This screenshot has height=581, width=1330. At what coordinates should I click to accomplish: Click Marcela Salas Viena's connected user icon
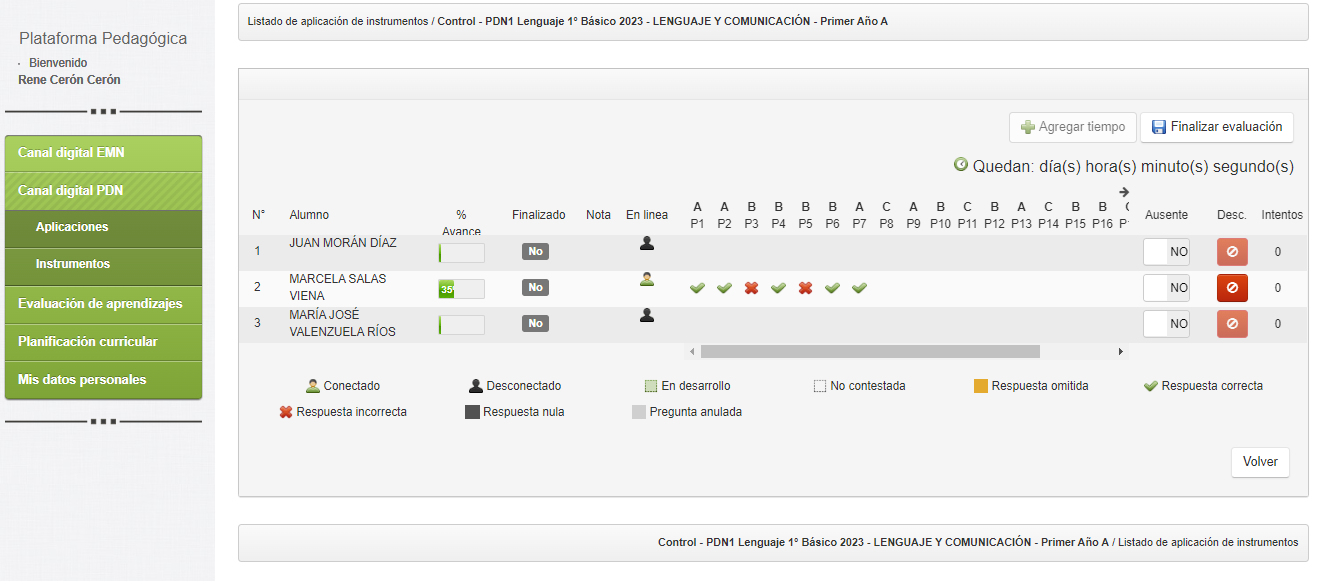tap(647, 280)
